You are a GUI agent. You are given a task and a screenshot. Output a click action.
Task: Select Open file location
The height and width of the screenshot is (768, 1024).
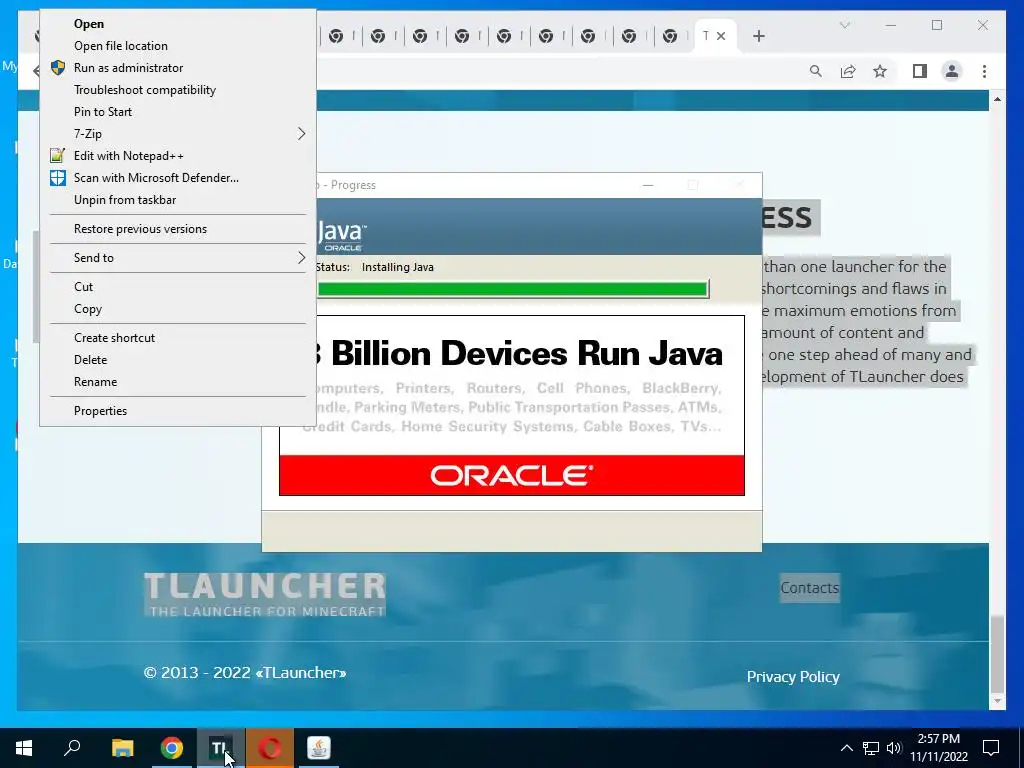pos(121,46)
